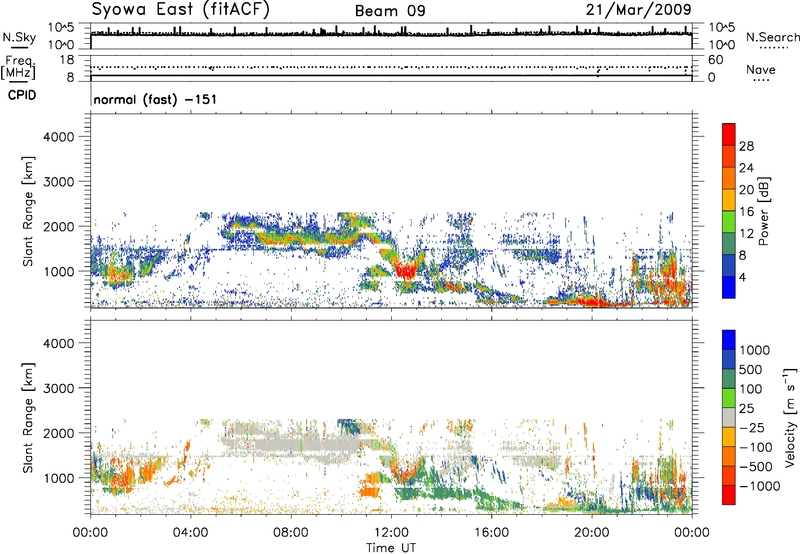Click the 'Power [dB]' colorbar label
Screen dimensions: 800x554
pyautogui.click(x=763, y=211)
